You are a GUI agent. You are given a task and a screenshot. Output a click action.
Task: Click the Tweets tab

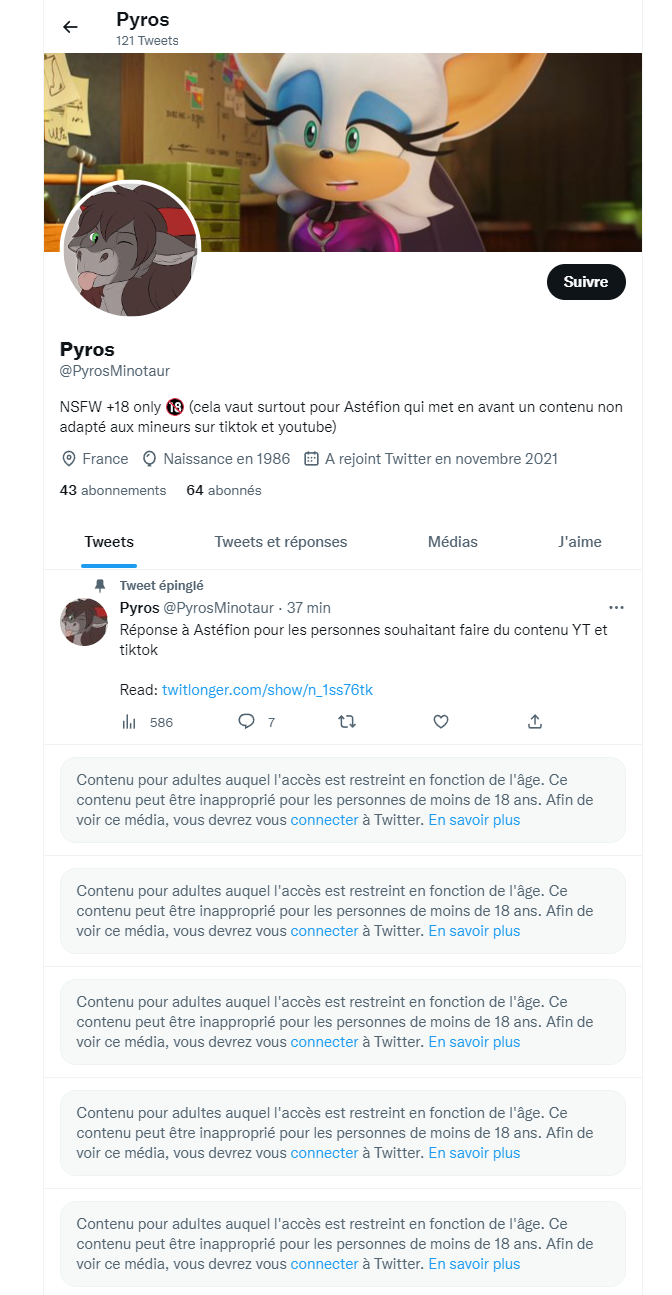click(x=109, y=542)
